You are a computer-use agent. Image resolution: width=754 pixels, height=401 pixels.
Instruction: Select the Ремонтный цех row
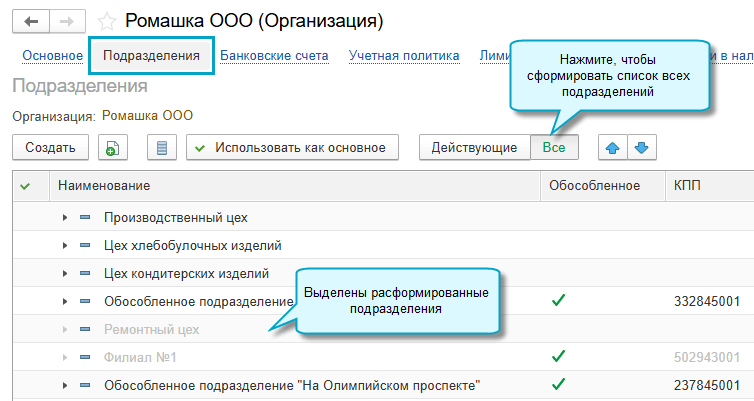151,329
